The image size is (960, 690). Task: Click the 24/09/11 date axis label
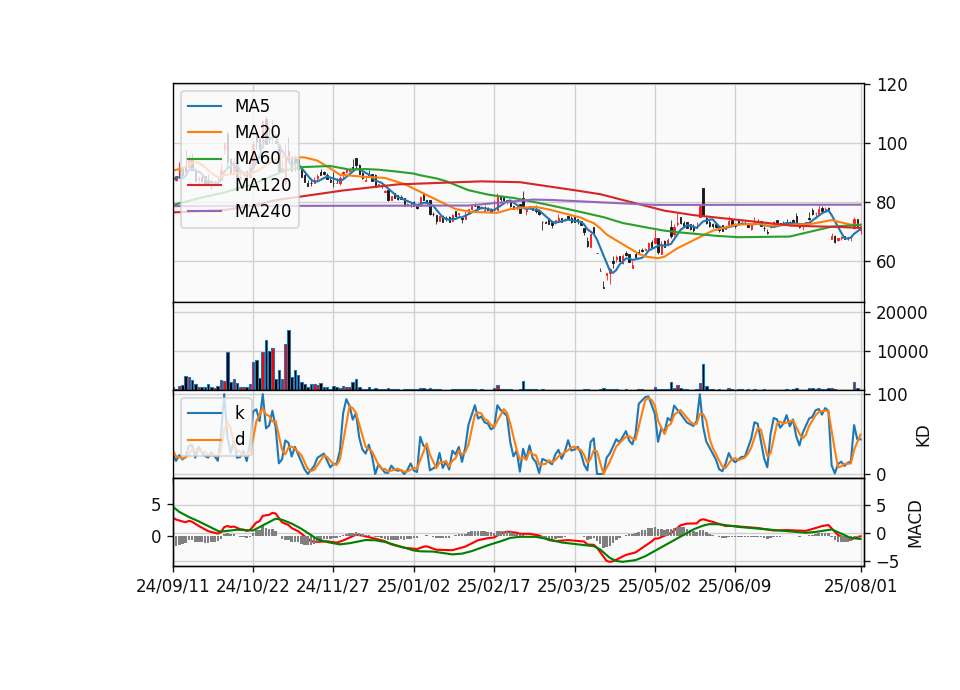coord(173,586)
